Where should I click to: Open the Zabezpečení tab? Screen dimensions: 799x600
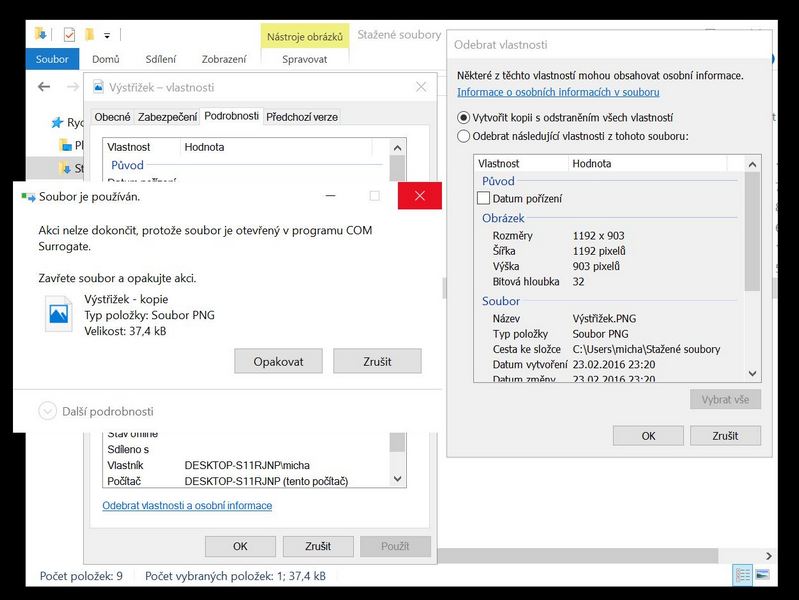pos(167,117)
